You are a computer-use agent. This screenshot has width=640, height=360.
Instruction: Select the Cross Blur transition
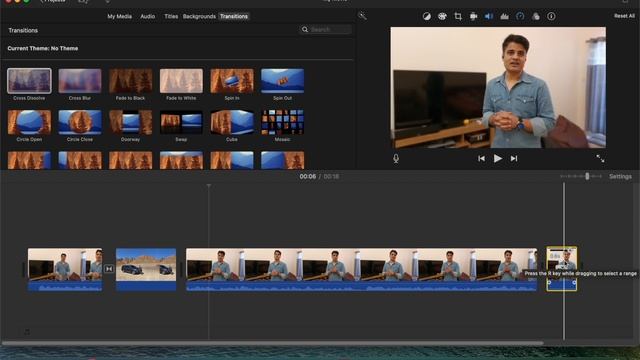pos(80,81)
